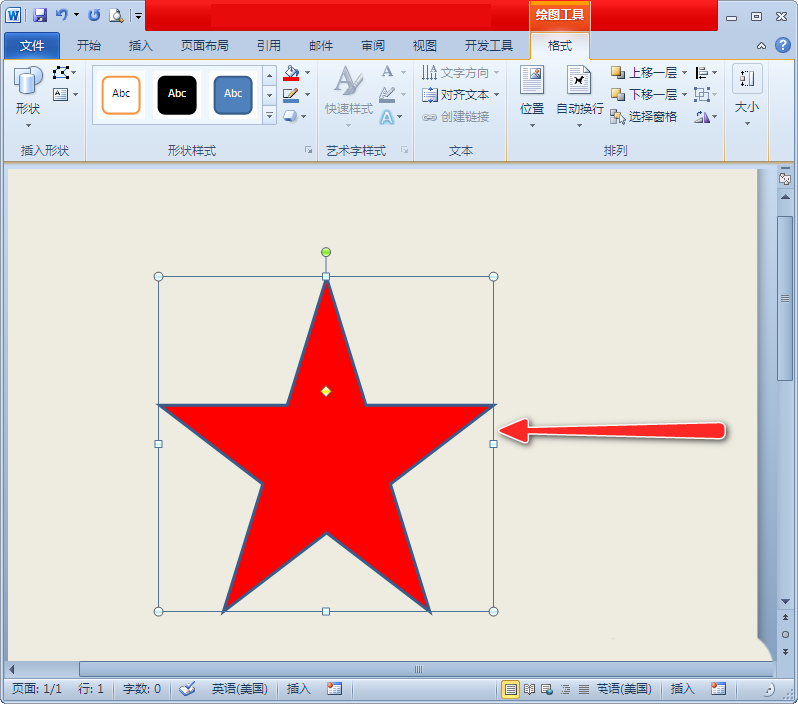Click the text outline icon
This screenshot has width=798, height=704.
(x=388, y=94)
